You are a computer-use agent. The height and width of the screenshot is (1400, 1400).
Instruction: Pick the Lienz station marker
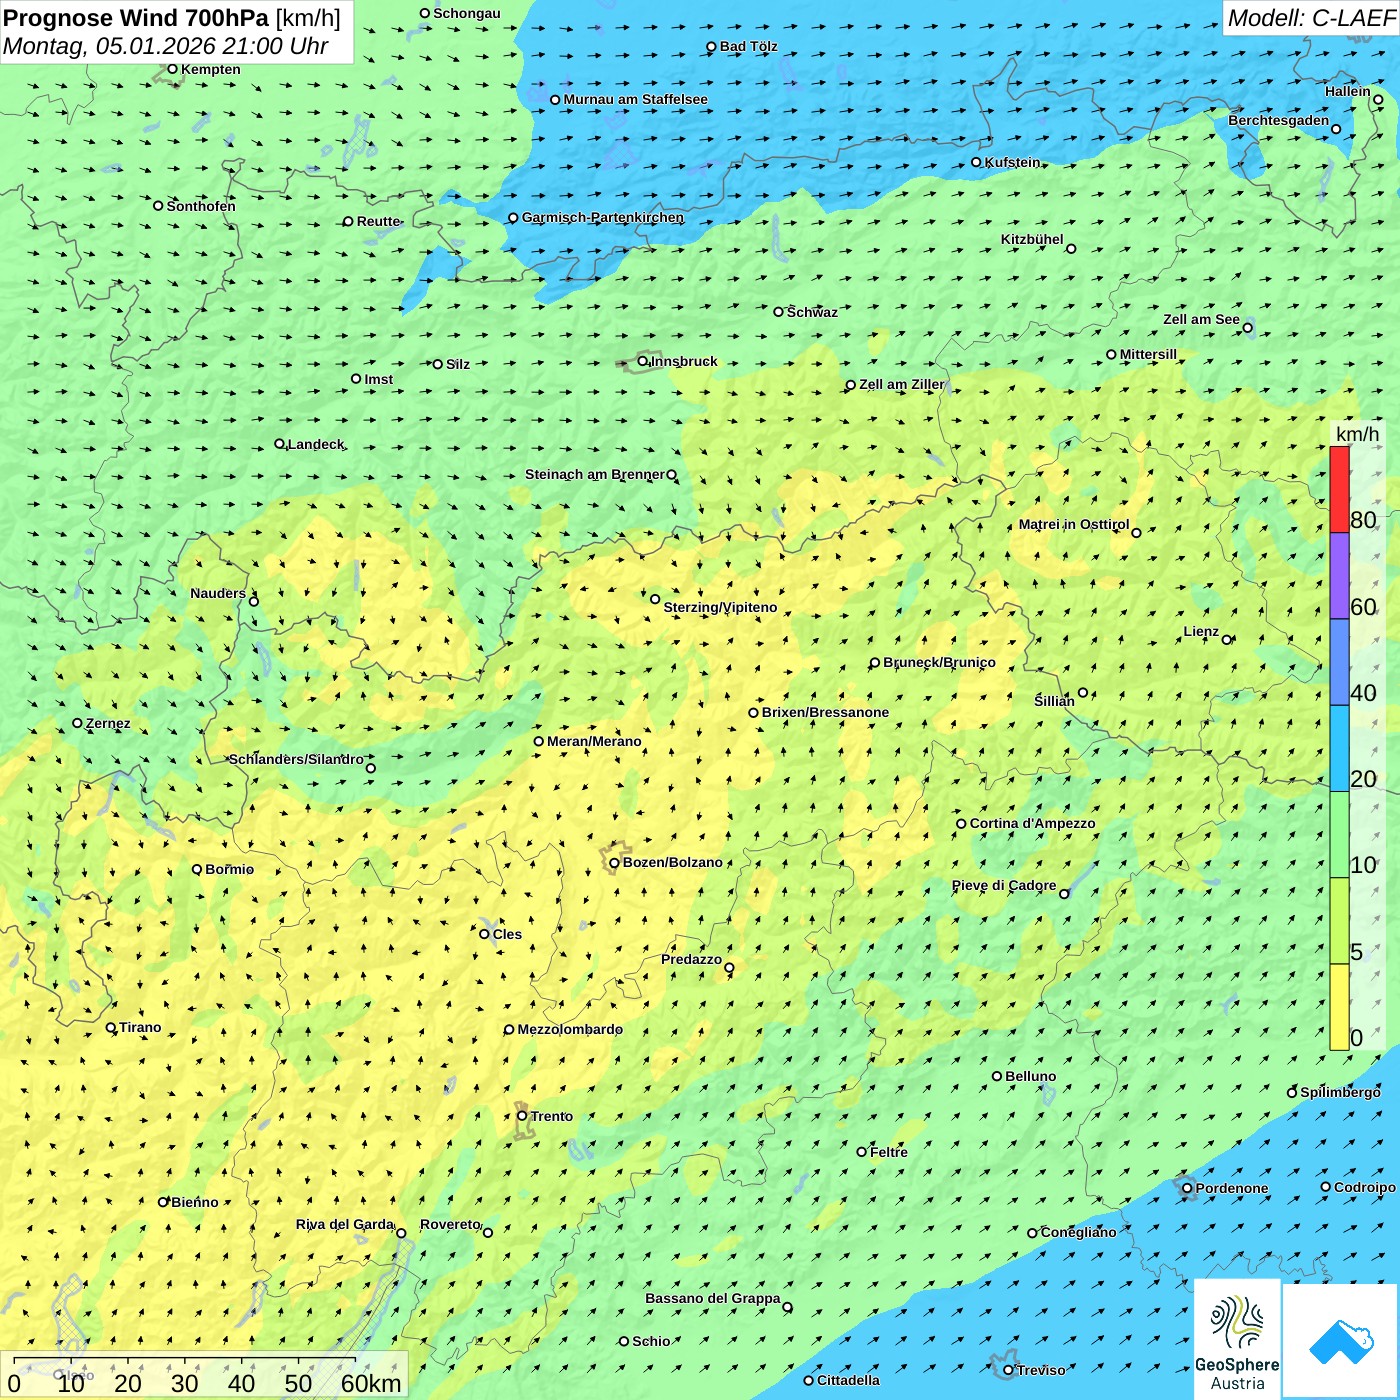tap(1227, 640)
